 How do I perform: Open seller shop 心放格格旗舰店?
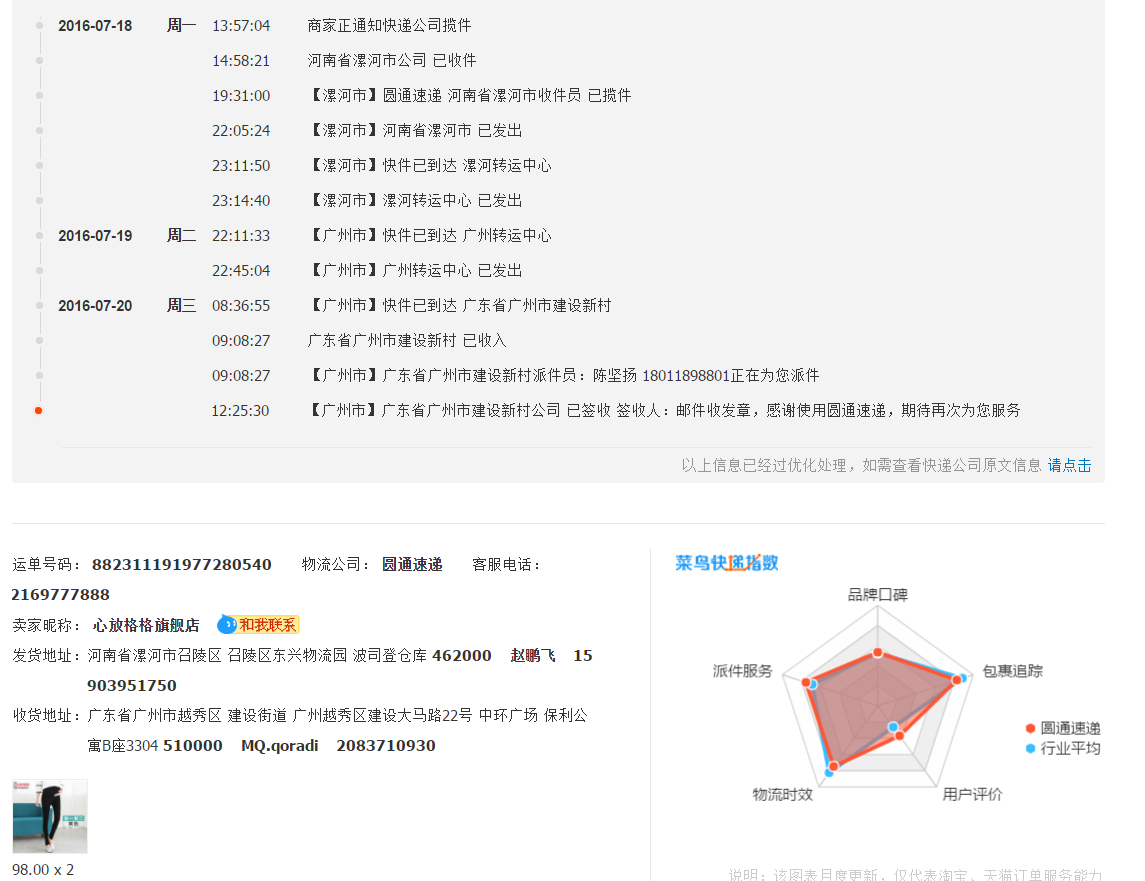(x=146, y=625)
